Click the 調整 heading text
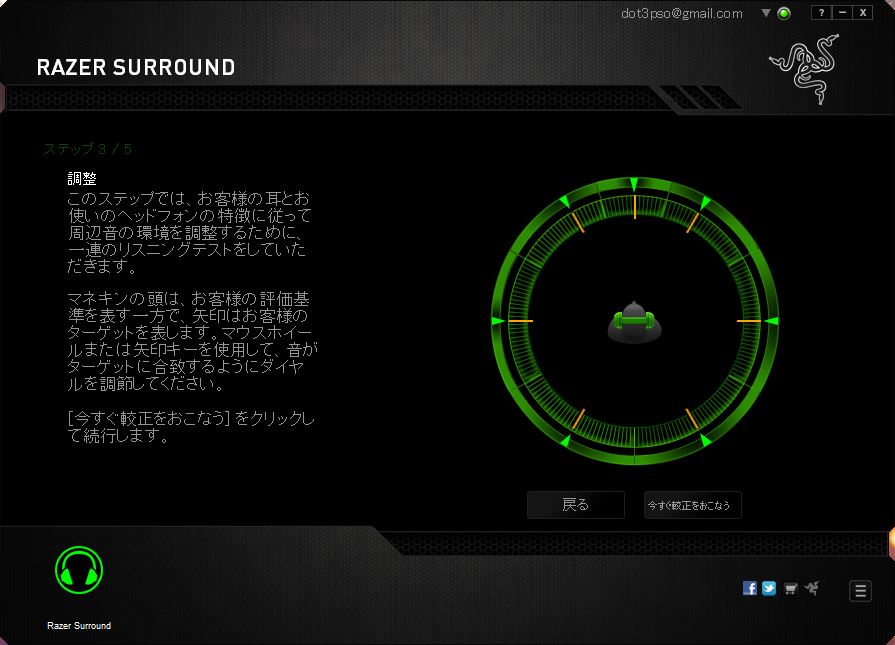The height and width of the screenshot is (645, 895). (x=82, y=179)
